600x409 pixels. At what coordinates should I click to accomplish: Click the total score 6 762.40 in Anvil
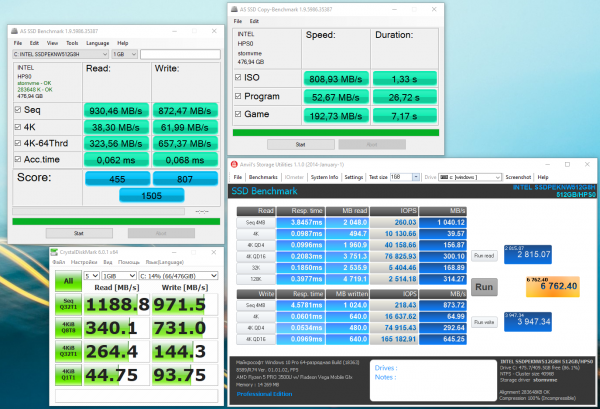[553, 287]
